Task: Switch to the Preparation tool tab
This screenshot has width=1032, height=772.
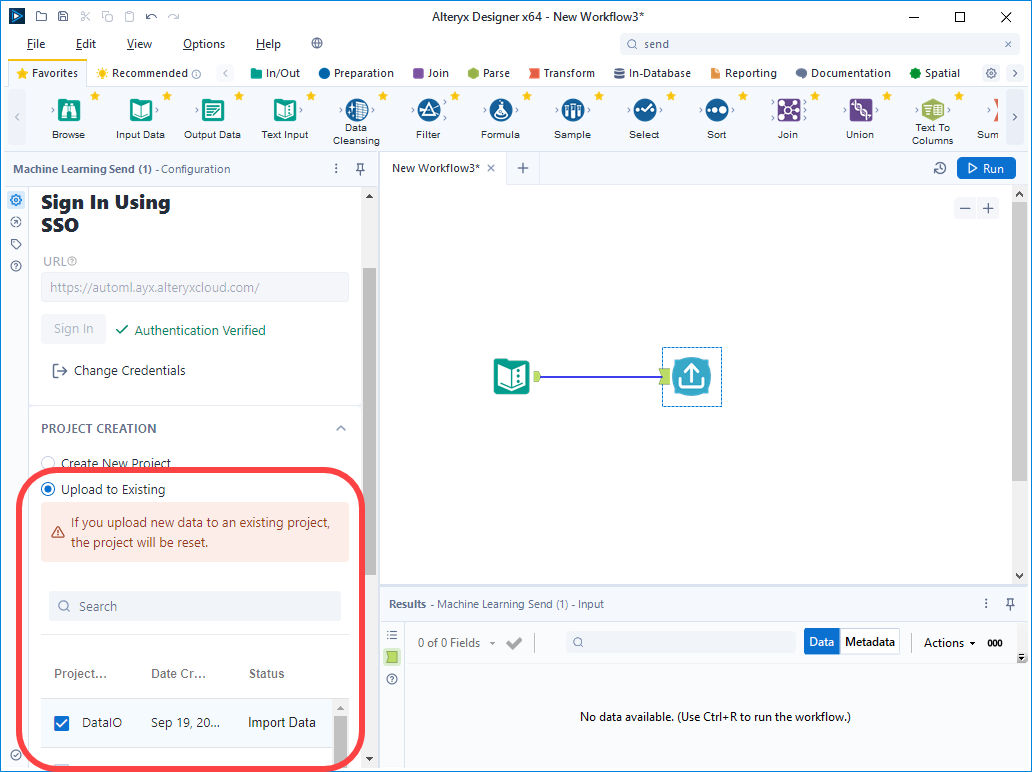Action: pos(356,73)
